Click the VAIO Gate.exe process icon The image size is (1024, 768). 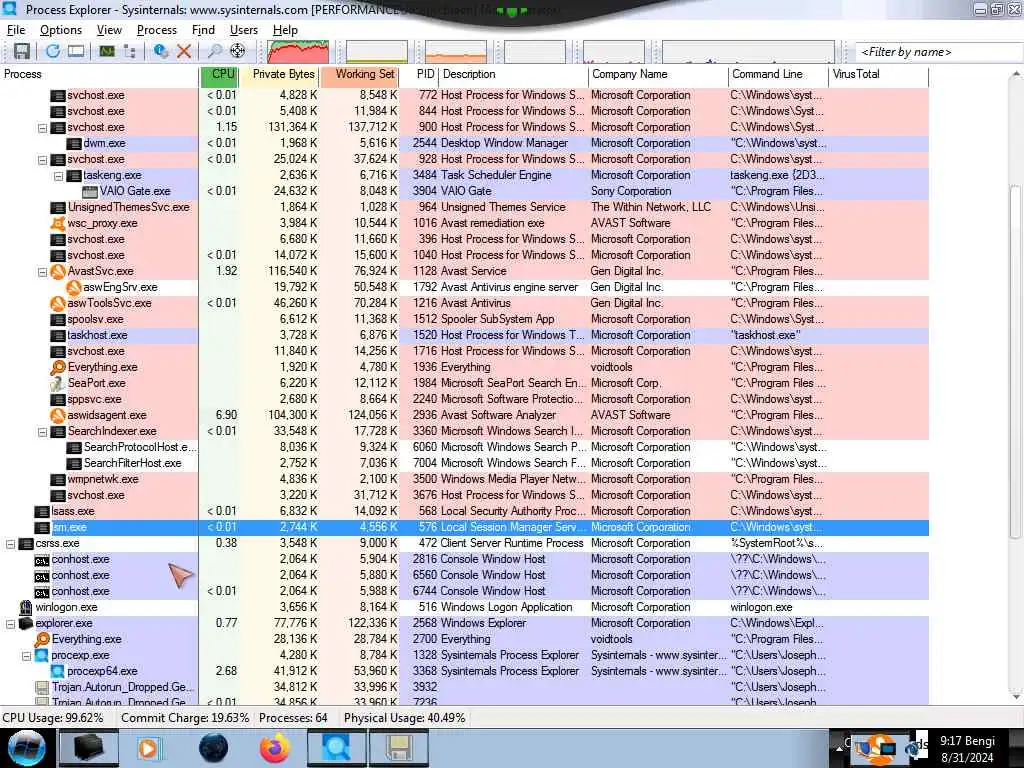pos(90,191)
